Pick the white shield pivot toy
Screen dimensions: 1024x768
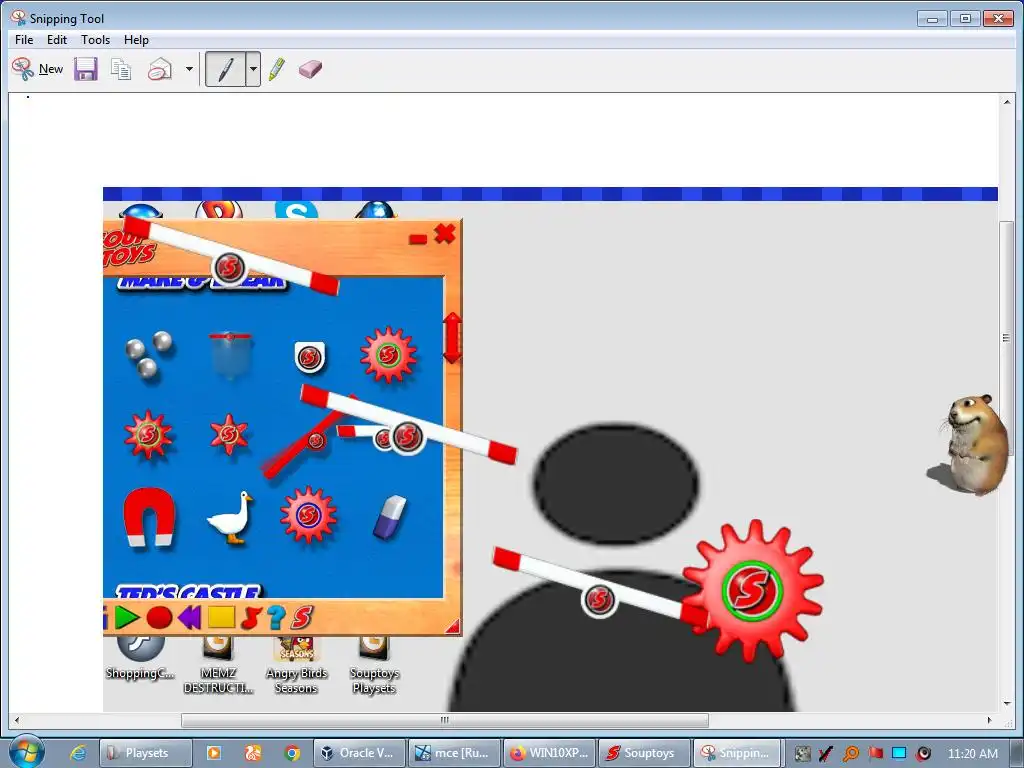coord(310,357)
